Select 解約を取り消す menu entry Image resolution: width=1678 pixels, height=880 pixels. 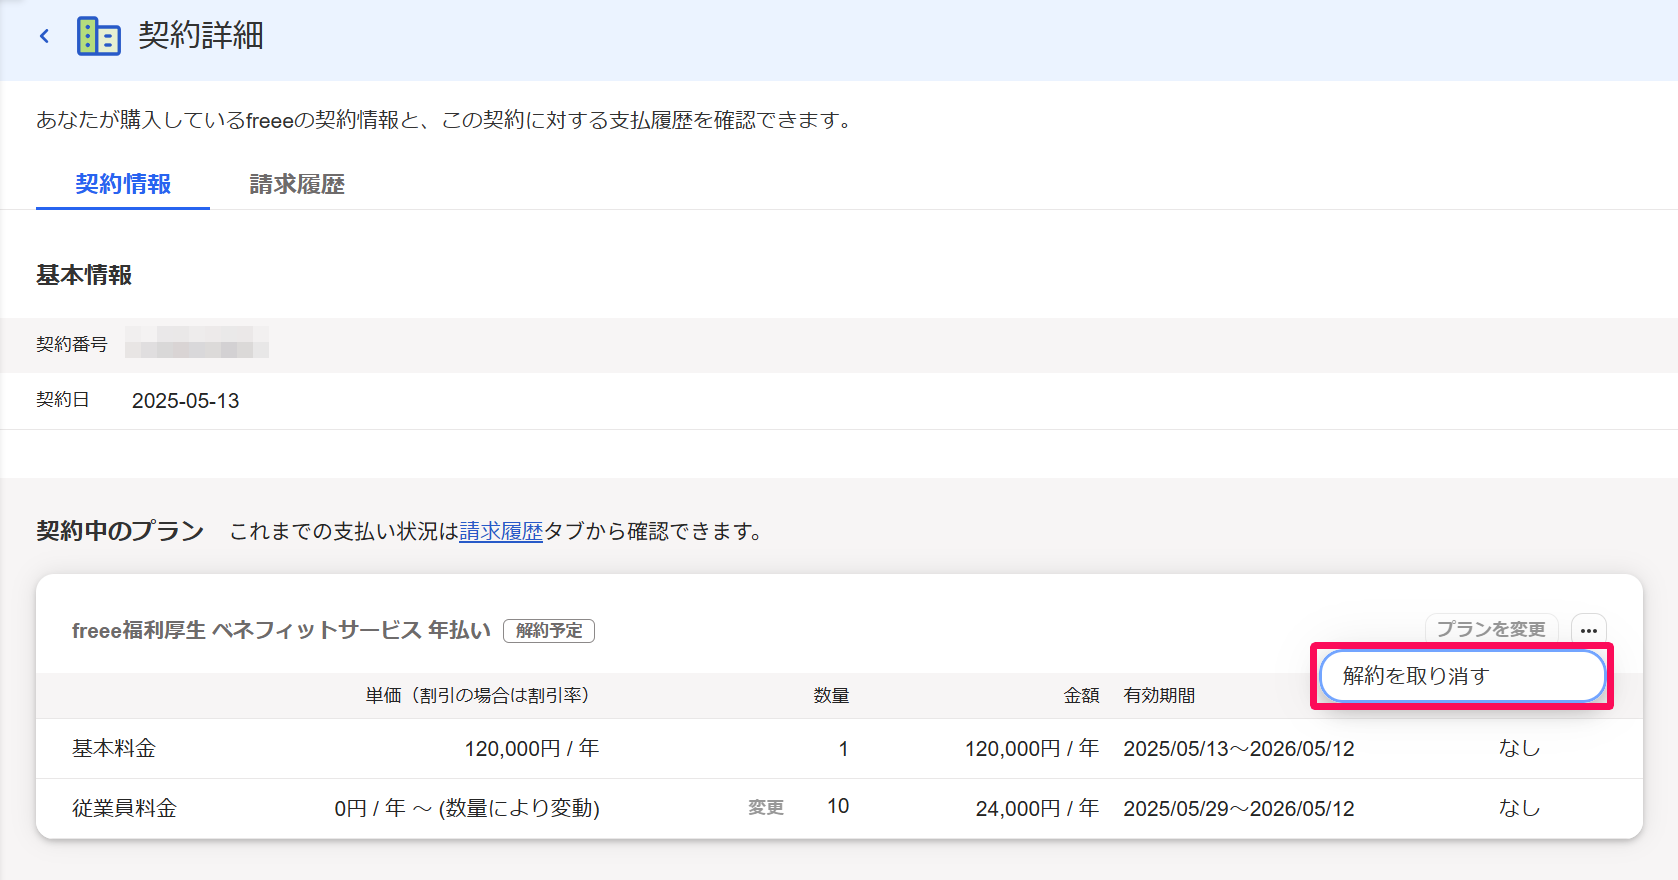[1462, 676]
